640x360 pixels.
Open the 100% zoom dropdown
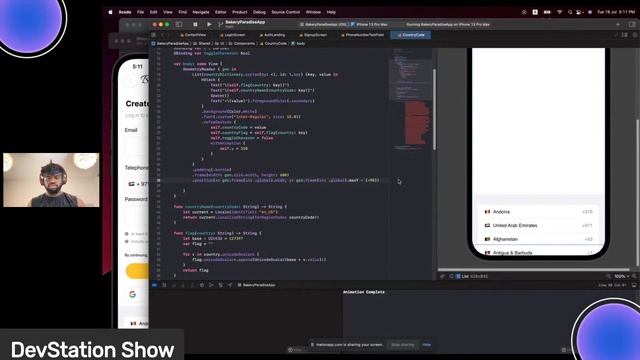pos(622,276)
